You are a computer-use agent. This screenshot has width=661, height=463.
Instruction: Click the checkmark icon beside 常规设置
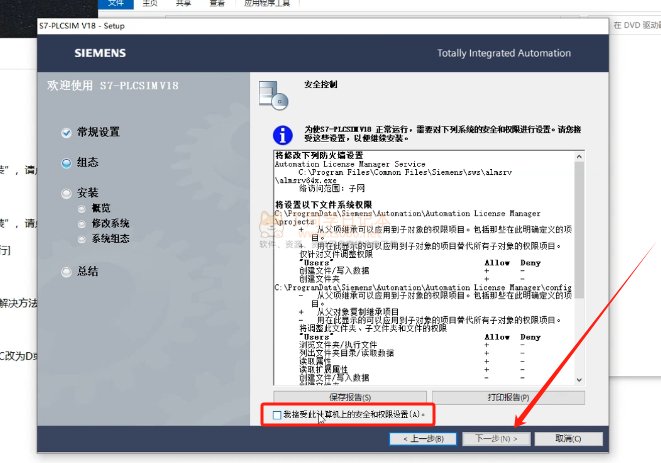point(66,133)
